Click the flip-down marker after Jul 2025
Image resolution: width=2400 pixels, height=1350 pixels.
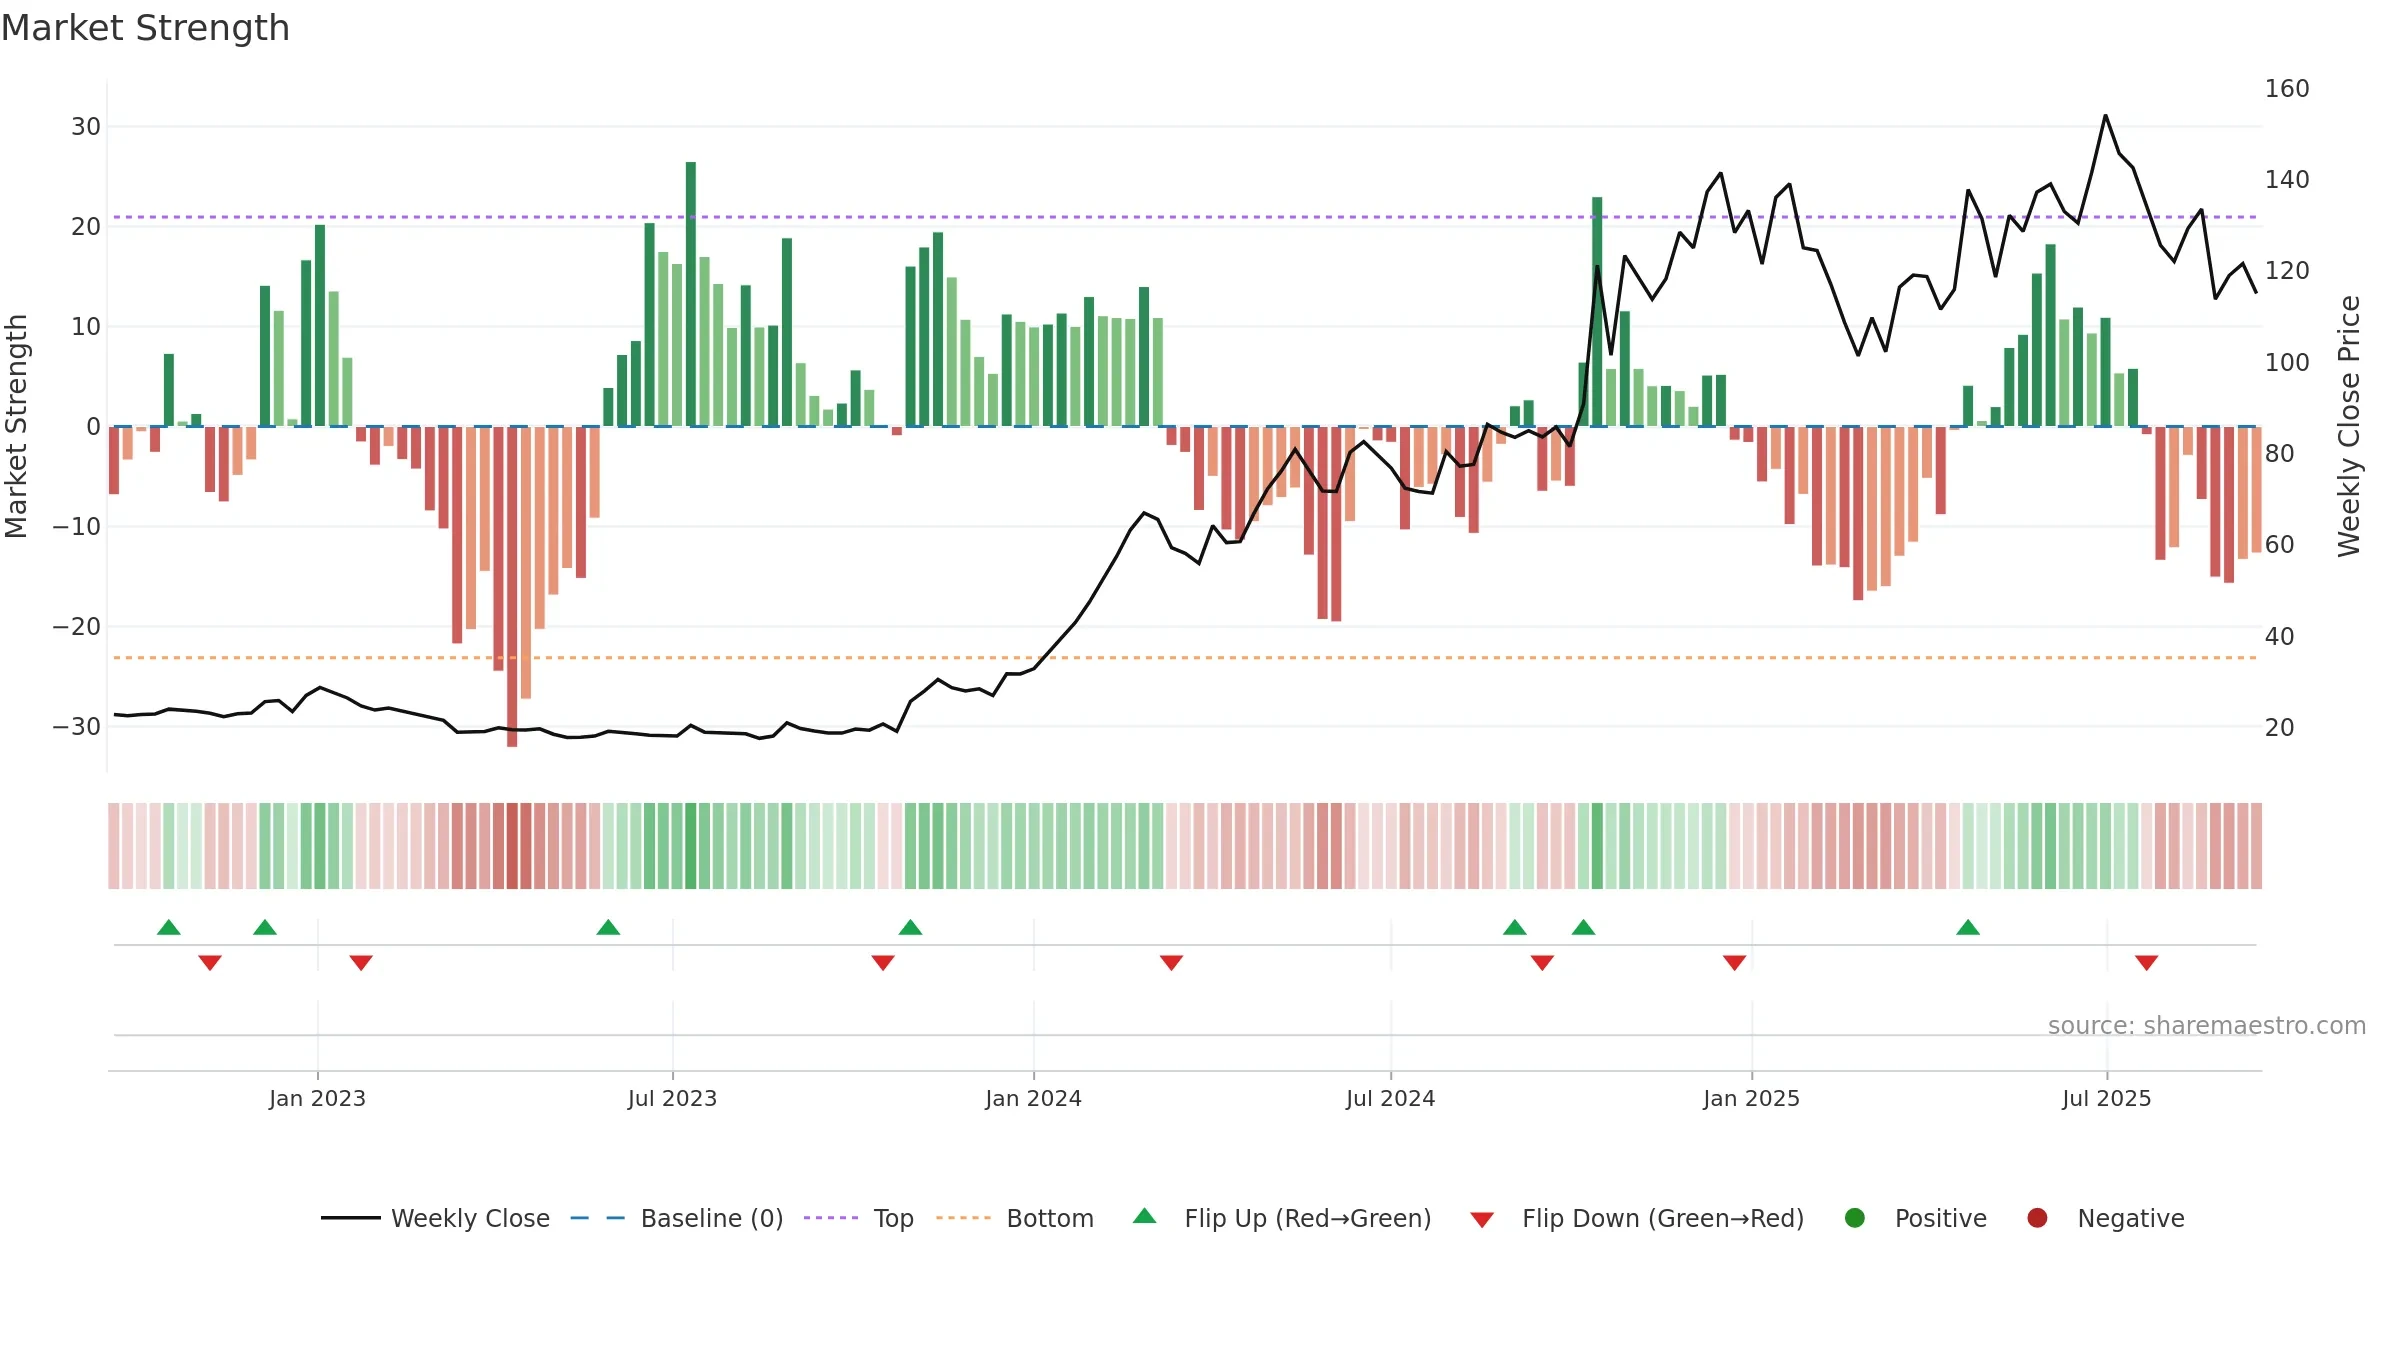(x=2146, y=963)
